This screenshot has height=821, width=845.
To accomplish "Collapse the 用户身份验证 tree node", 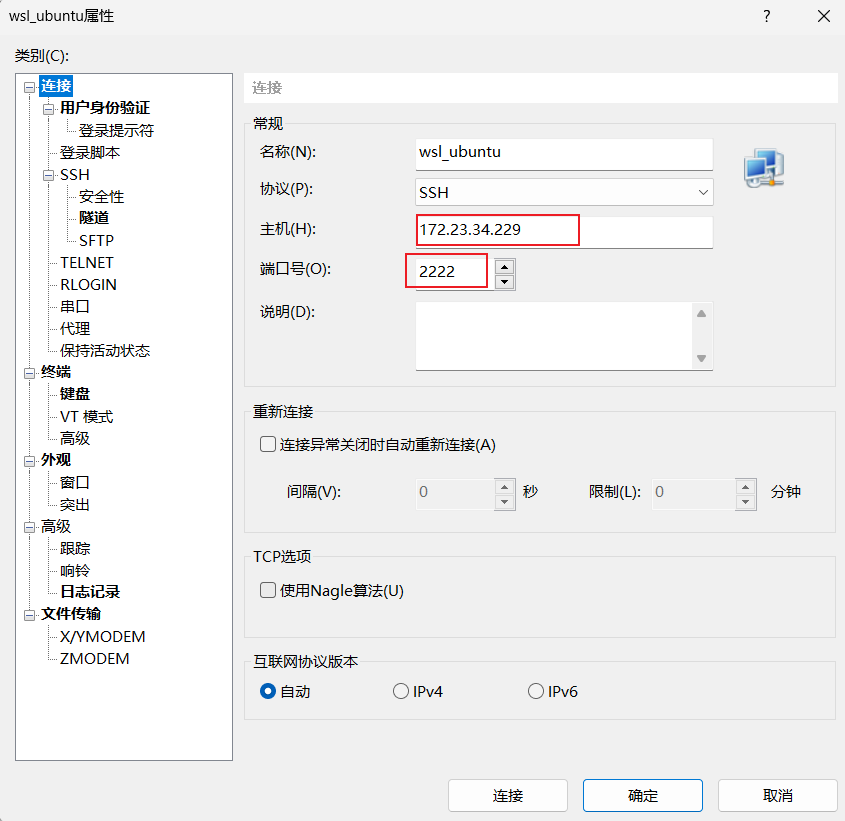I will tap(49, 109).
